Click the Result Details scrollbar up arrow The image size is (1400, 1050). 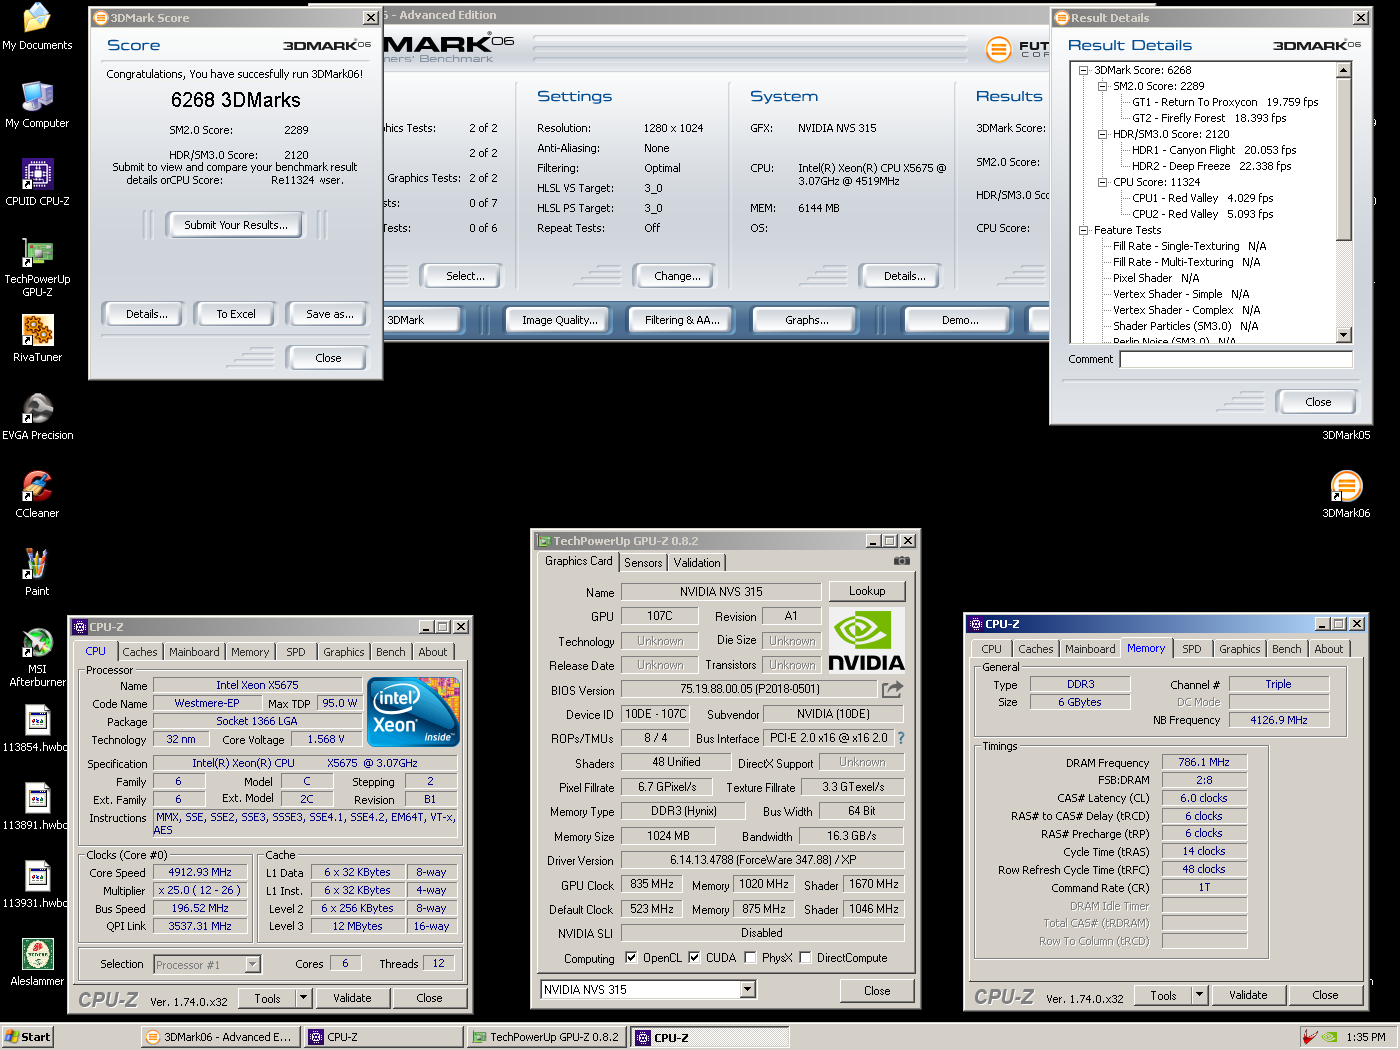pos(1343,70)
